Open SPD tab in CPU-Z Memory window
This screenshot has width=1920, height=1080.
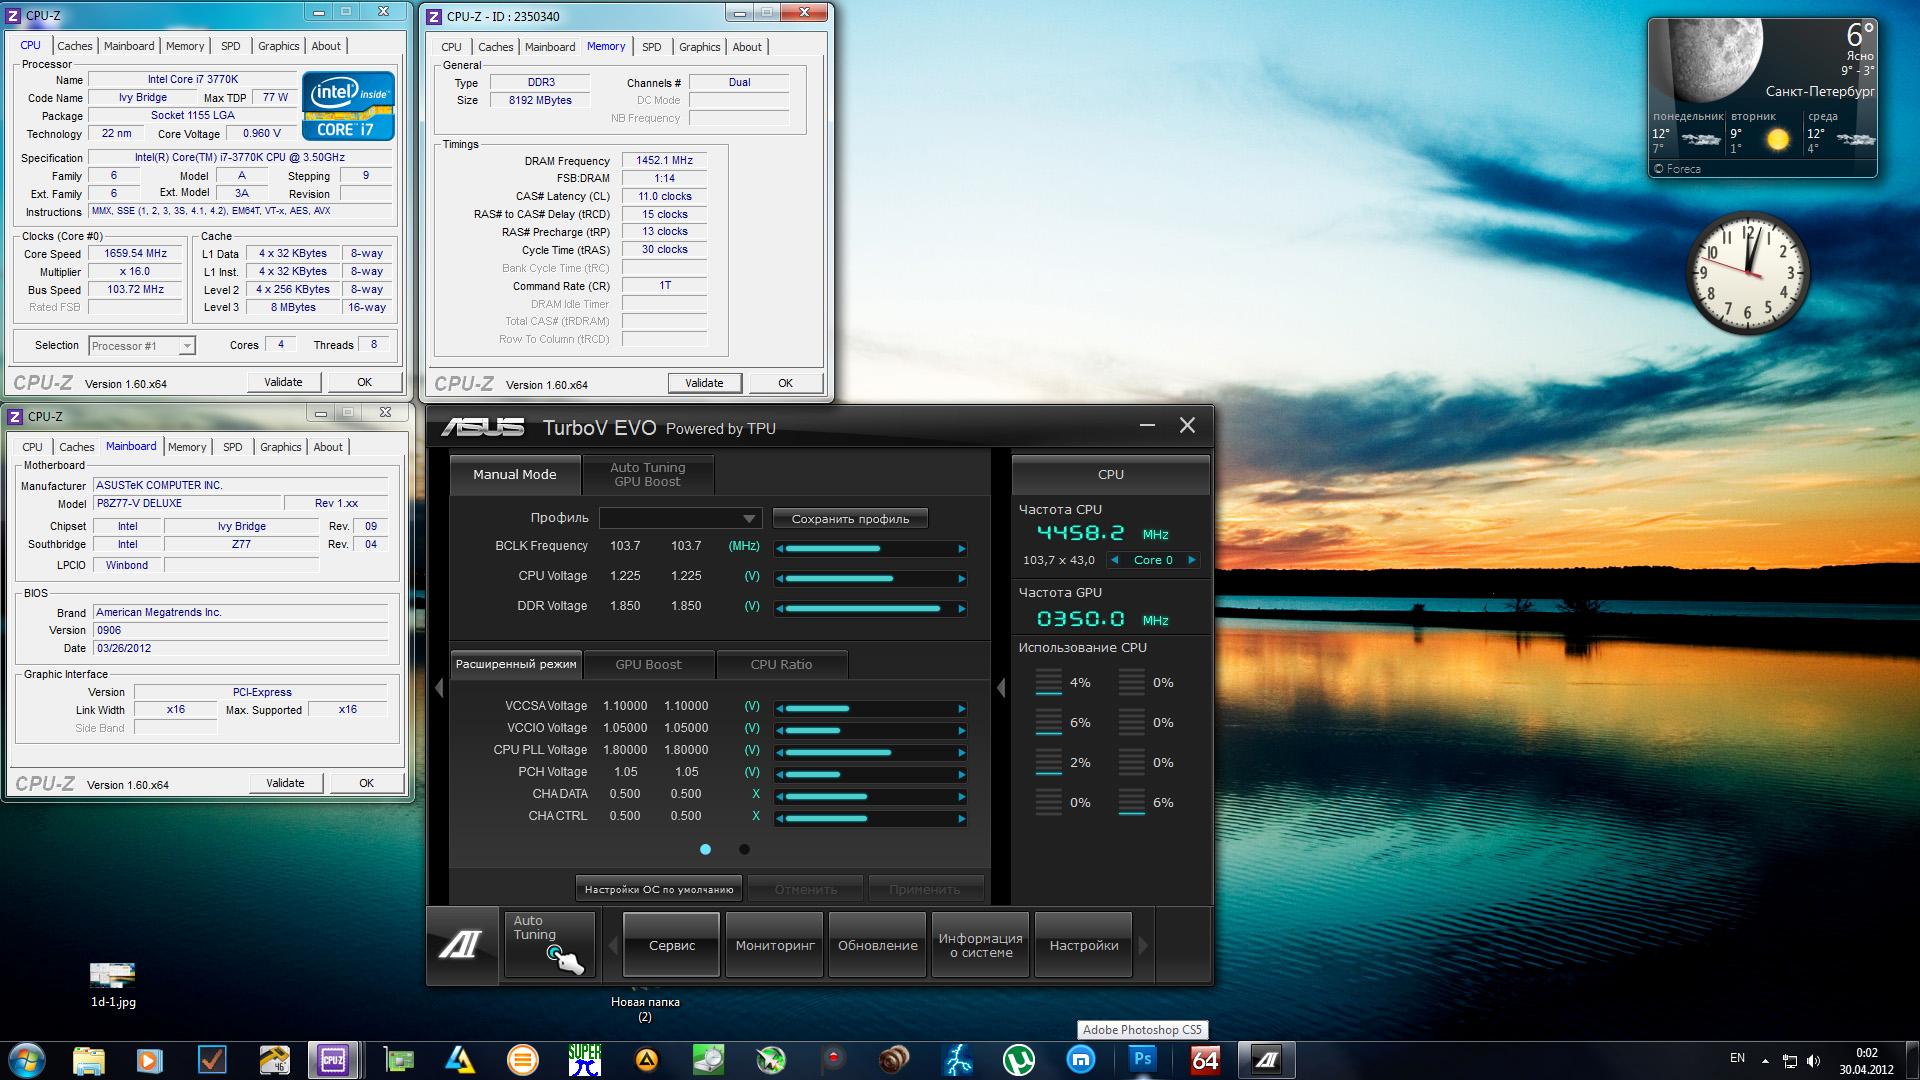[x=651, y=47]
